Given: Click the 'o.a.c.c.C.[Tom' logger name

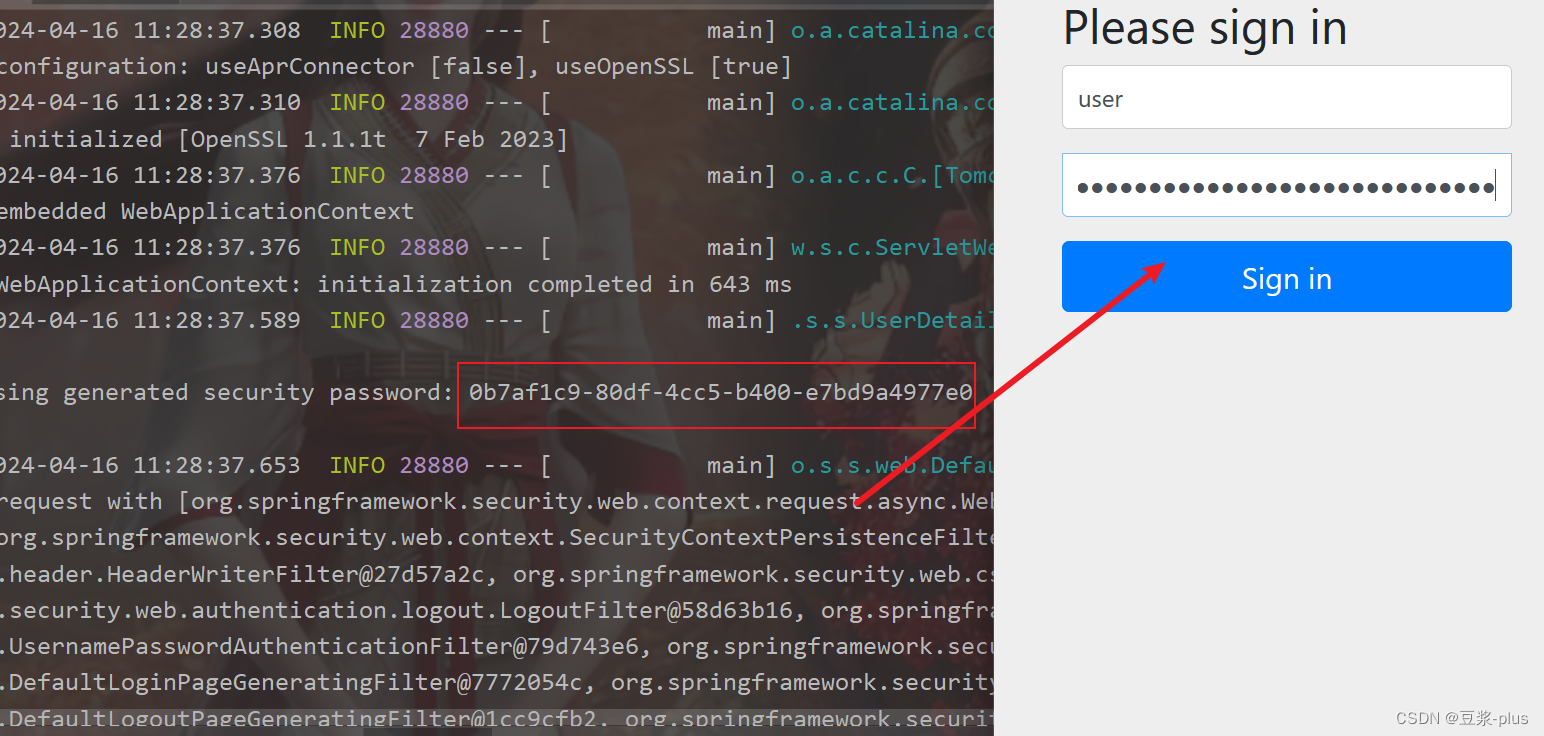Looking at the screenshot, I should point(892,175).
